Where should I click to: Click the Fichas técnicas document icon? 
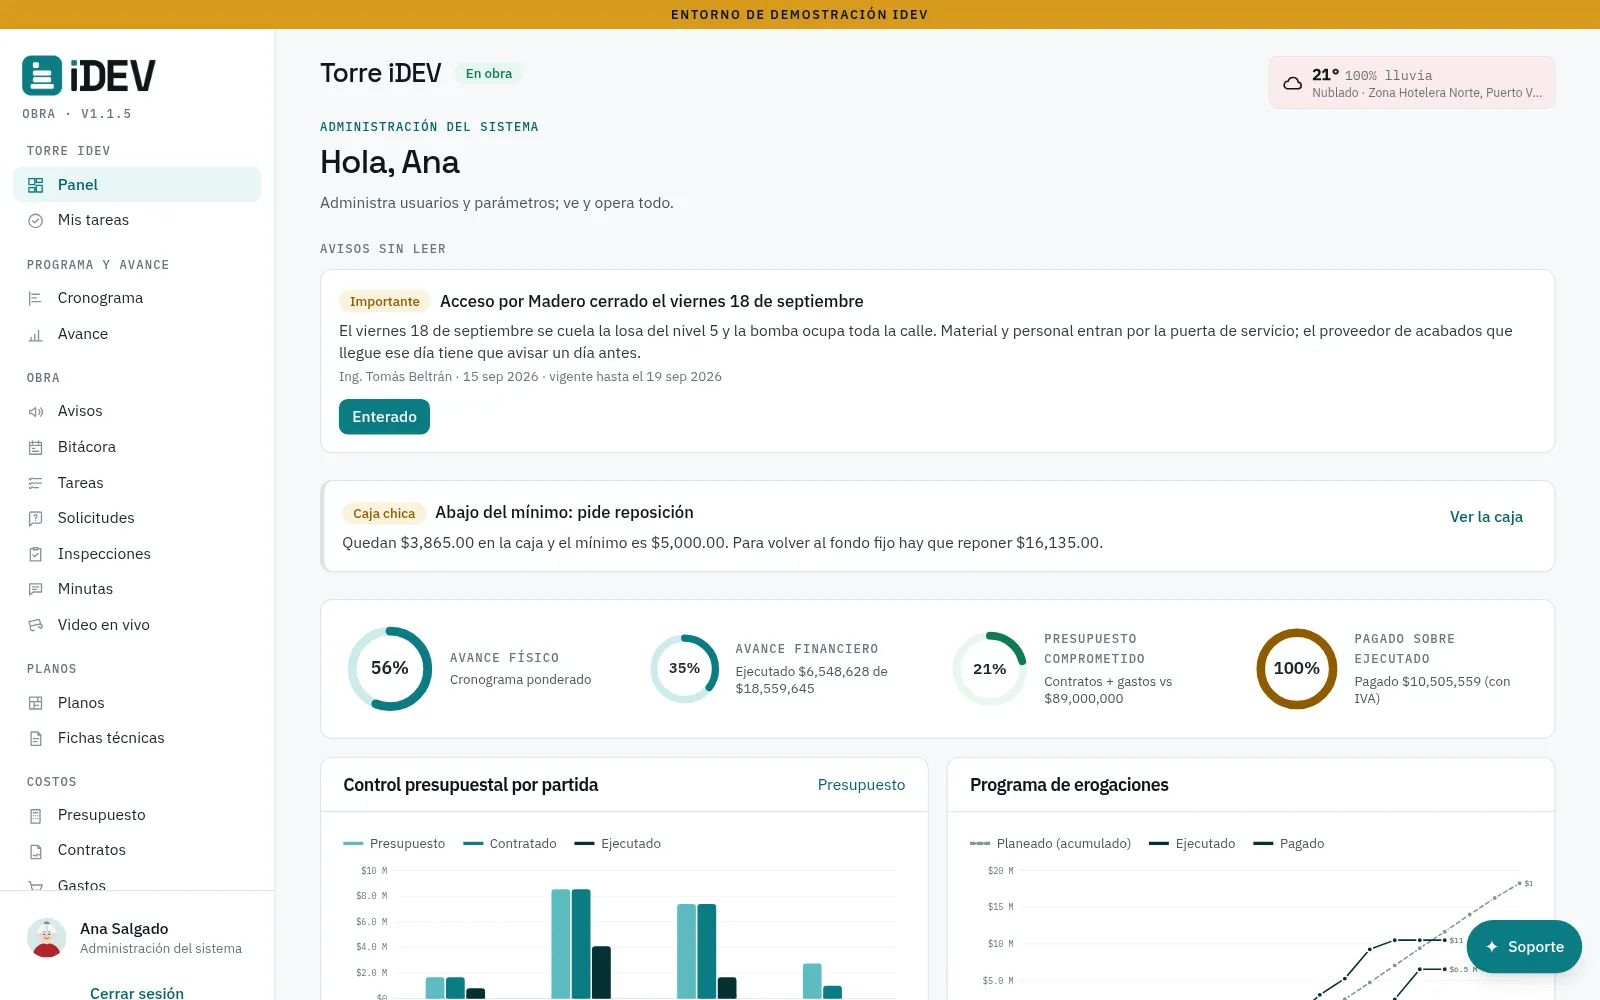pos(36,739)
